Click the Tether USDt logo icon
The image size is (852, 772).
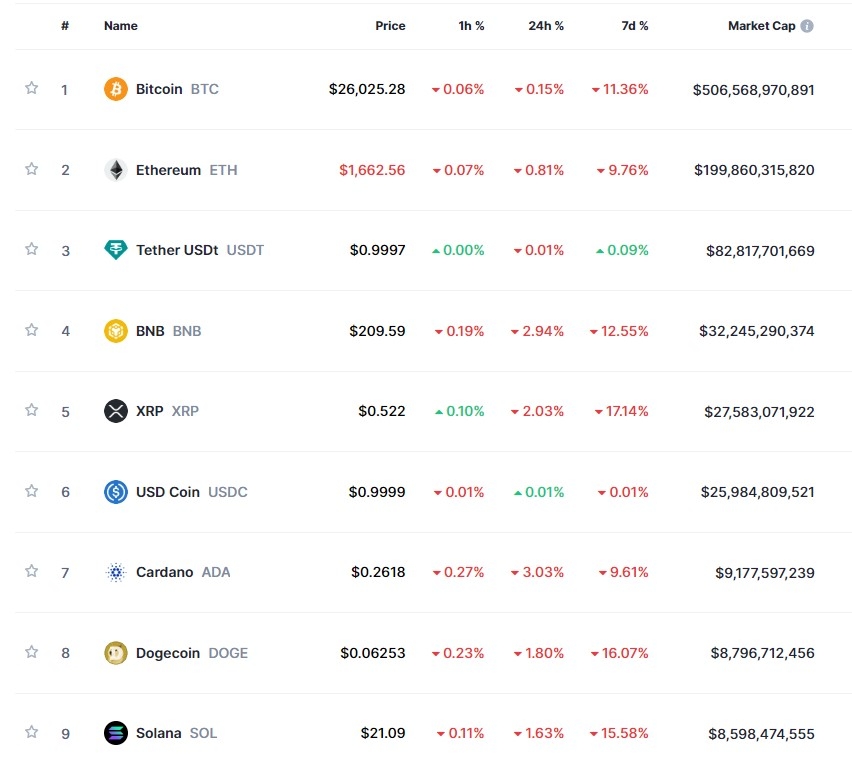point(116,250)
